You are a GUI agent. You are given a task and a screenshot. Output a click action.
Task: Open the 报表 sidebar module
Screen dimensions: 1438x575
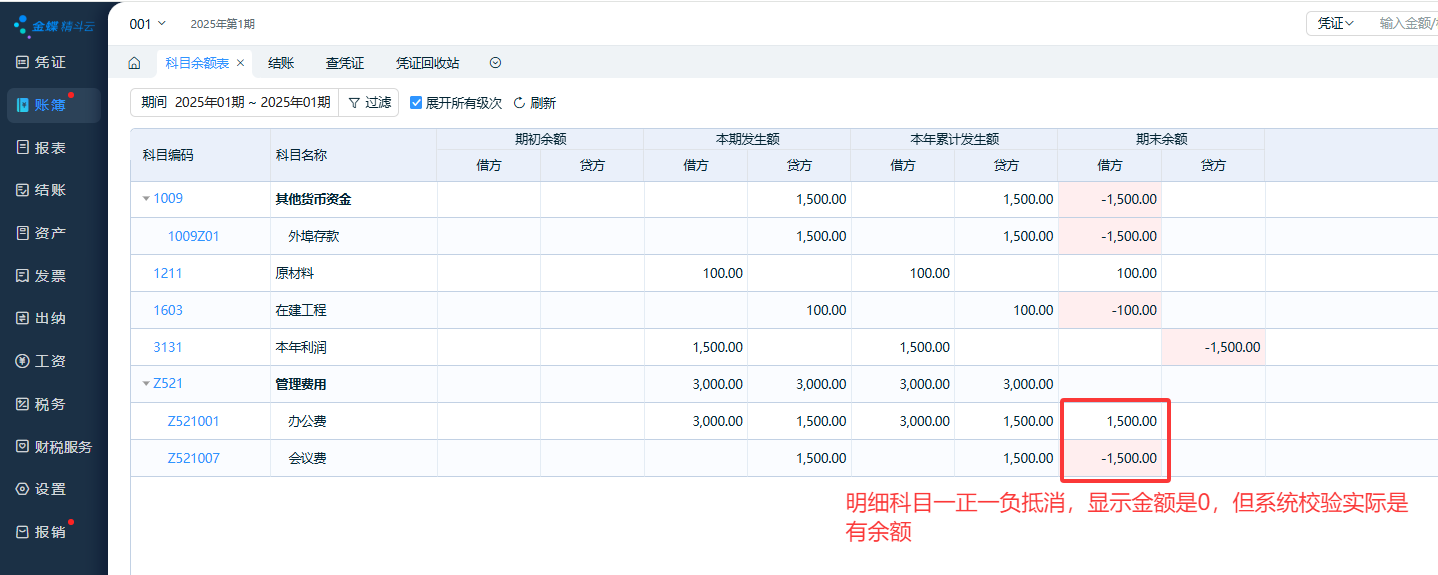[41, 148]
